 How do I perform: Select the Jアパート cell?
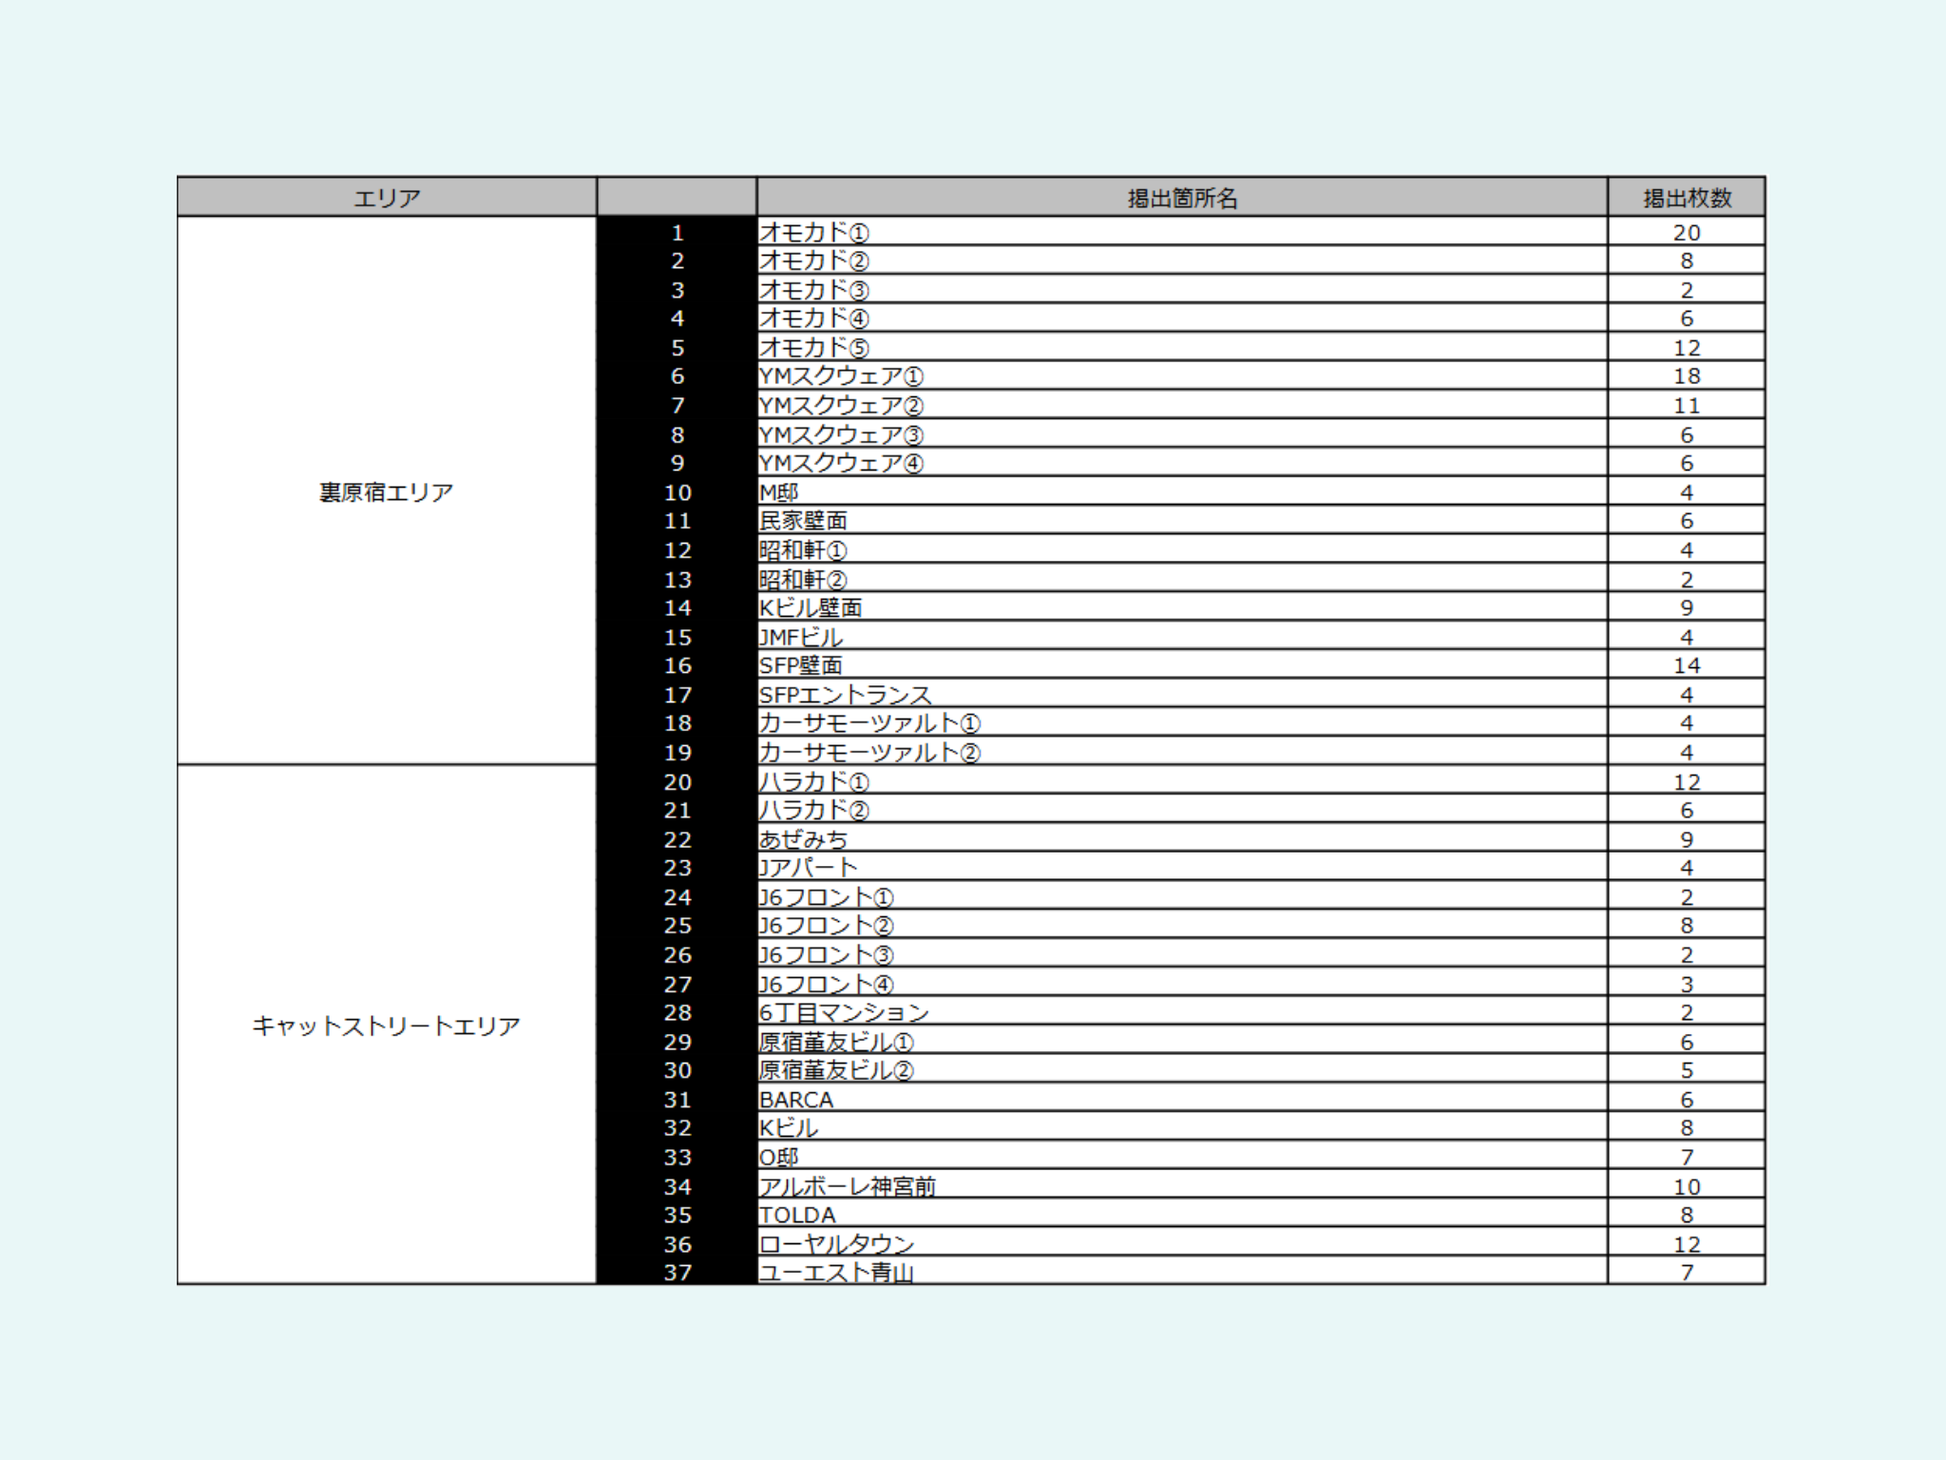pos(1182,867)
